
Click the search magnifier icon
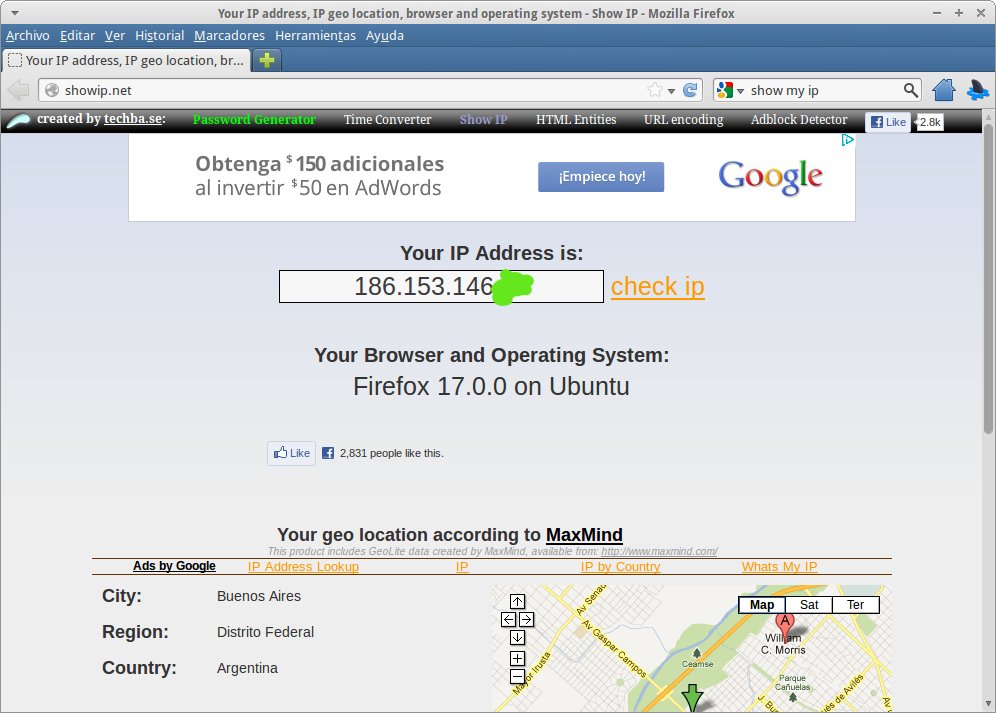coord(910,90)
